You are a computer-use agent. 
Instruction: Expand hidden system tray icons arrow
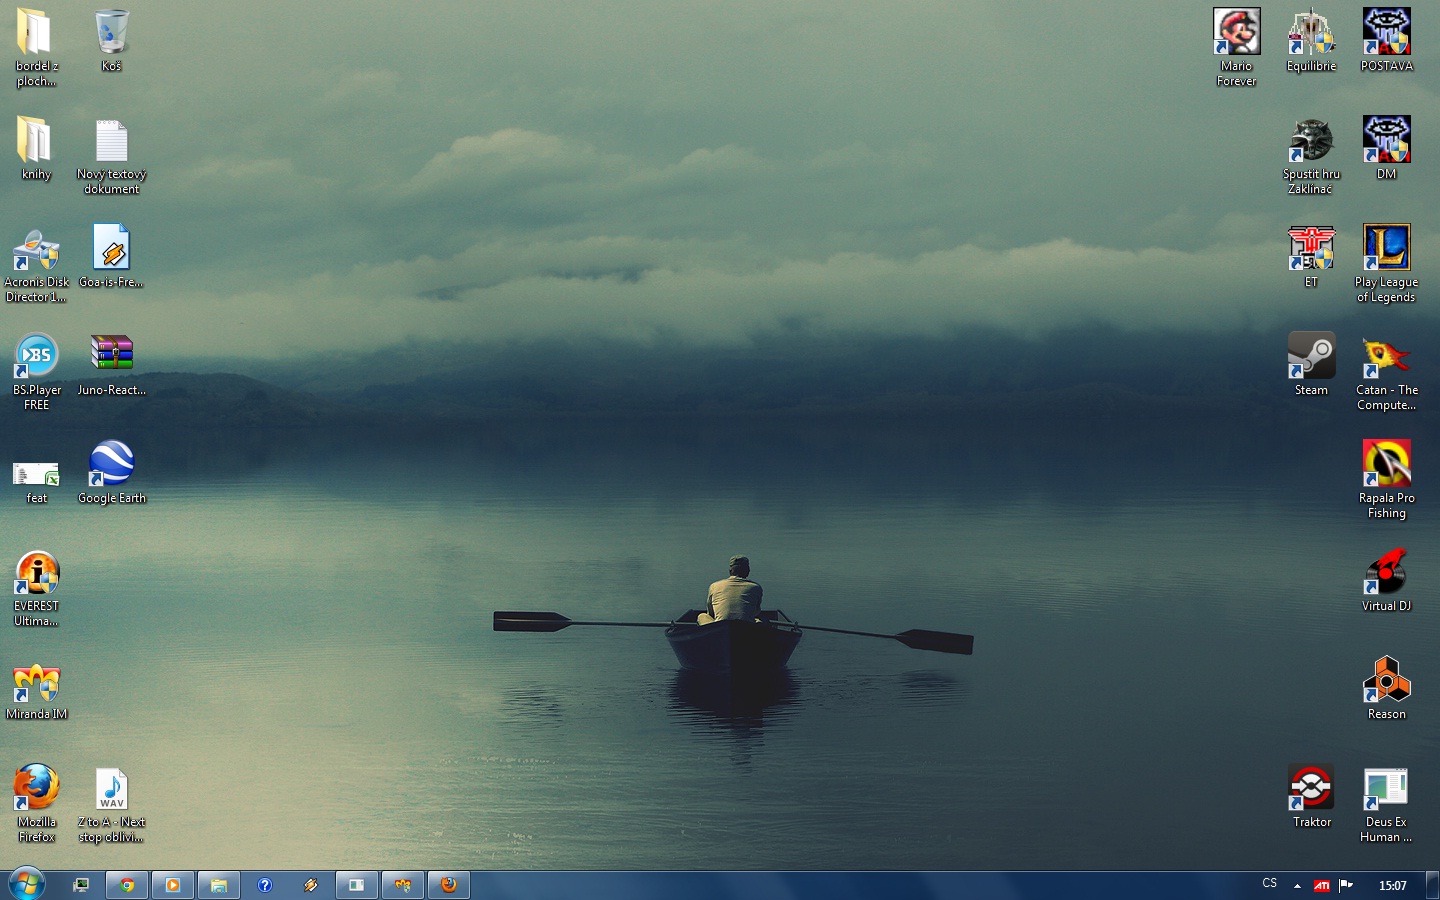(1297, 885)
